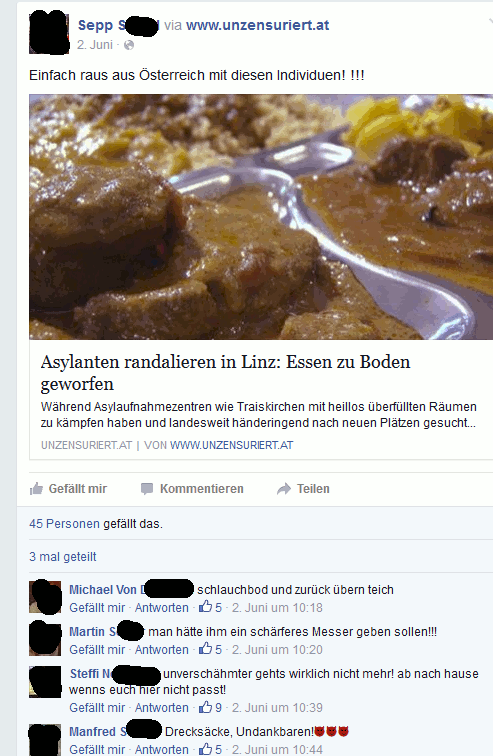Open the 3 mal geteilt shares link
Viewport: 493px width, 756px height.
[63, 557]
